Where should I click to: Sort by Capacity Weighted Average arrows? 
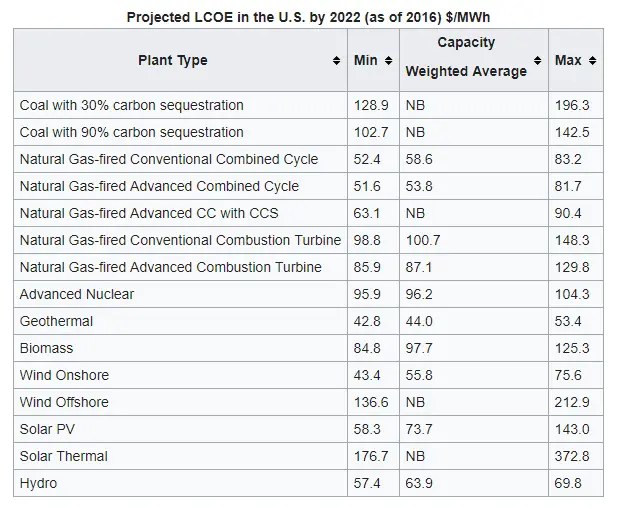point(538,61)
